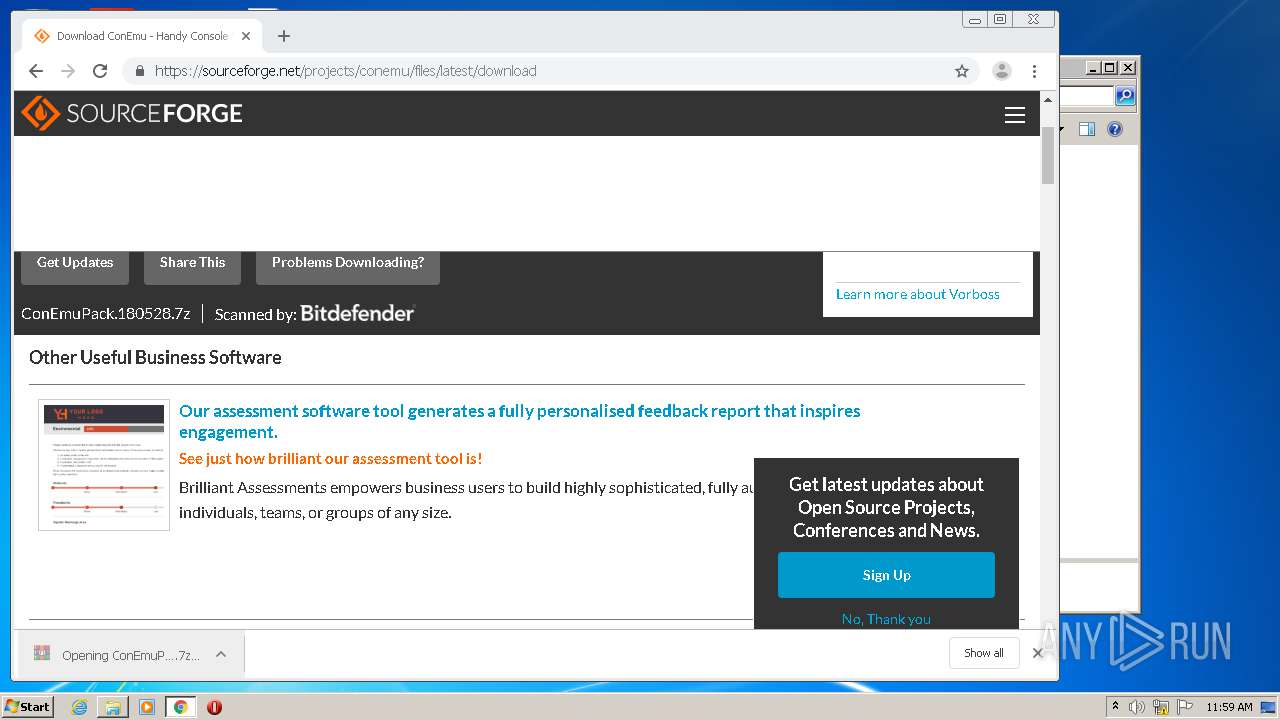
Task: Close the downloads bar
Action: (1038, 653)
